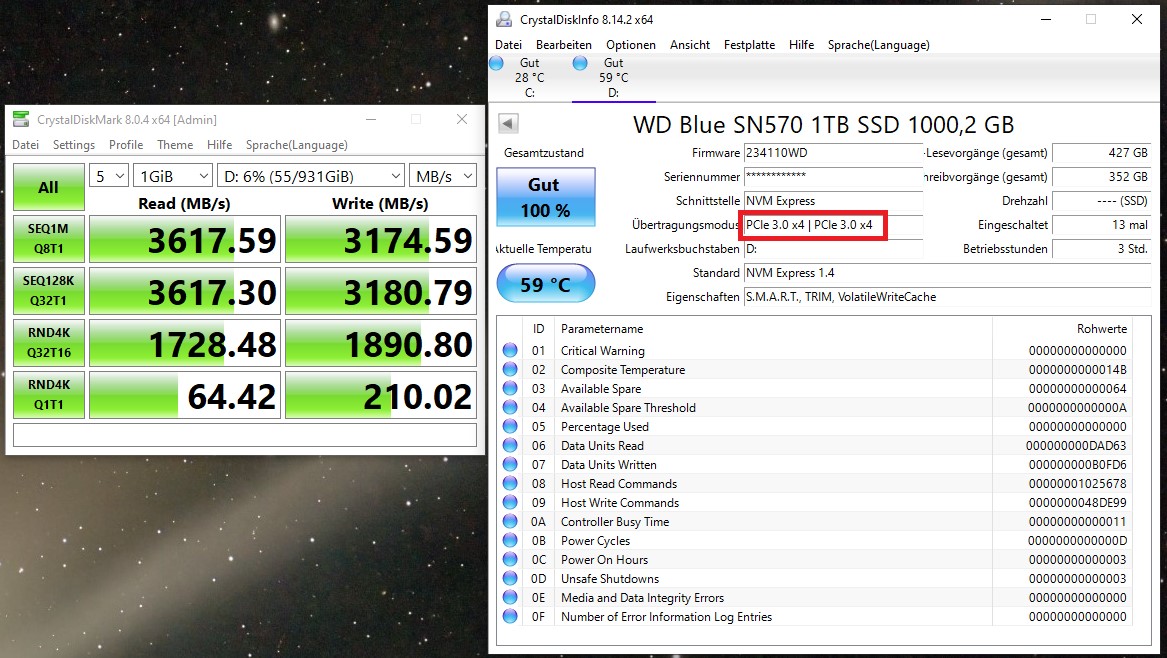The image size is (1167, 658).
Task: Click the status orb for Error Information Log Entries
Action: [x=510, y=616]
